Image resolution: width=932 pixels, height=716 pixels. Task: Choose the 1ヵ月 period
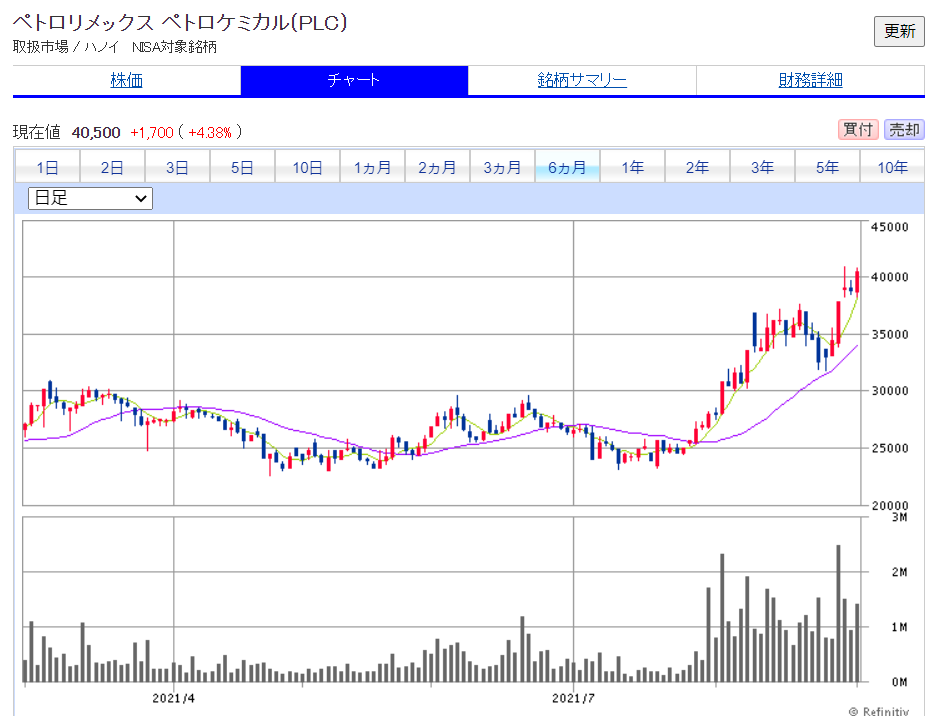pos(372,167)
